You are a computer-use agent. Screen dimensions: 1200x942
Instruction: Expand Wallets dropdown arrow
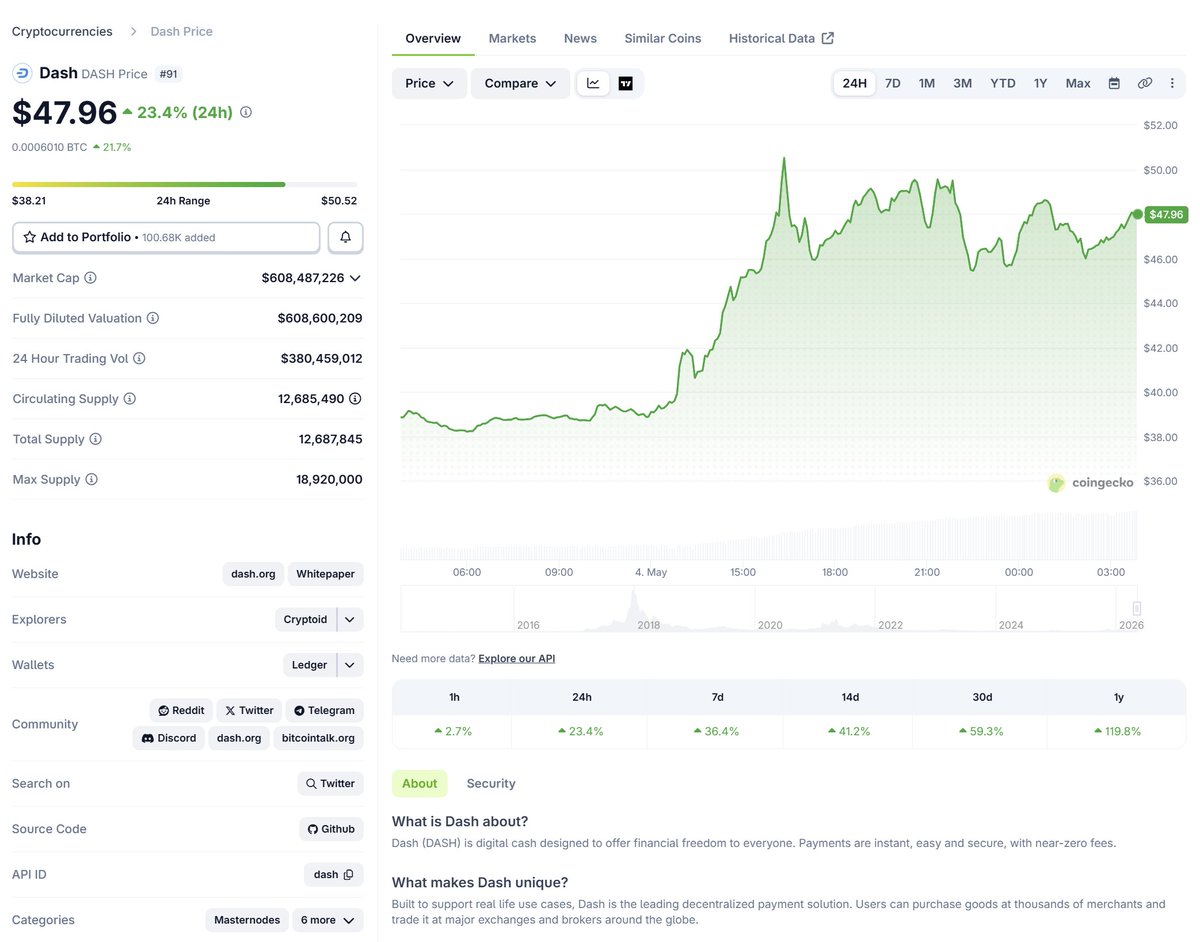coord(350,665)
